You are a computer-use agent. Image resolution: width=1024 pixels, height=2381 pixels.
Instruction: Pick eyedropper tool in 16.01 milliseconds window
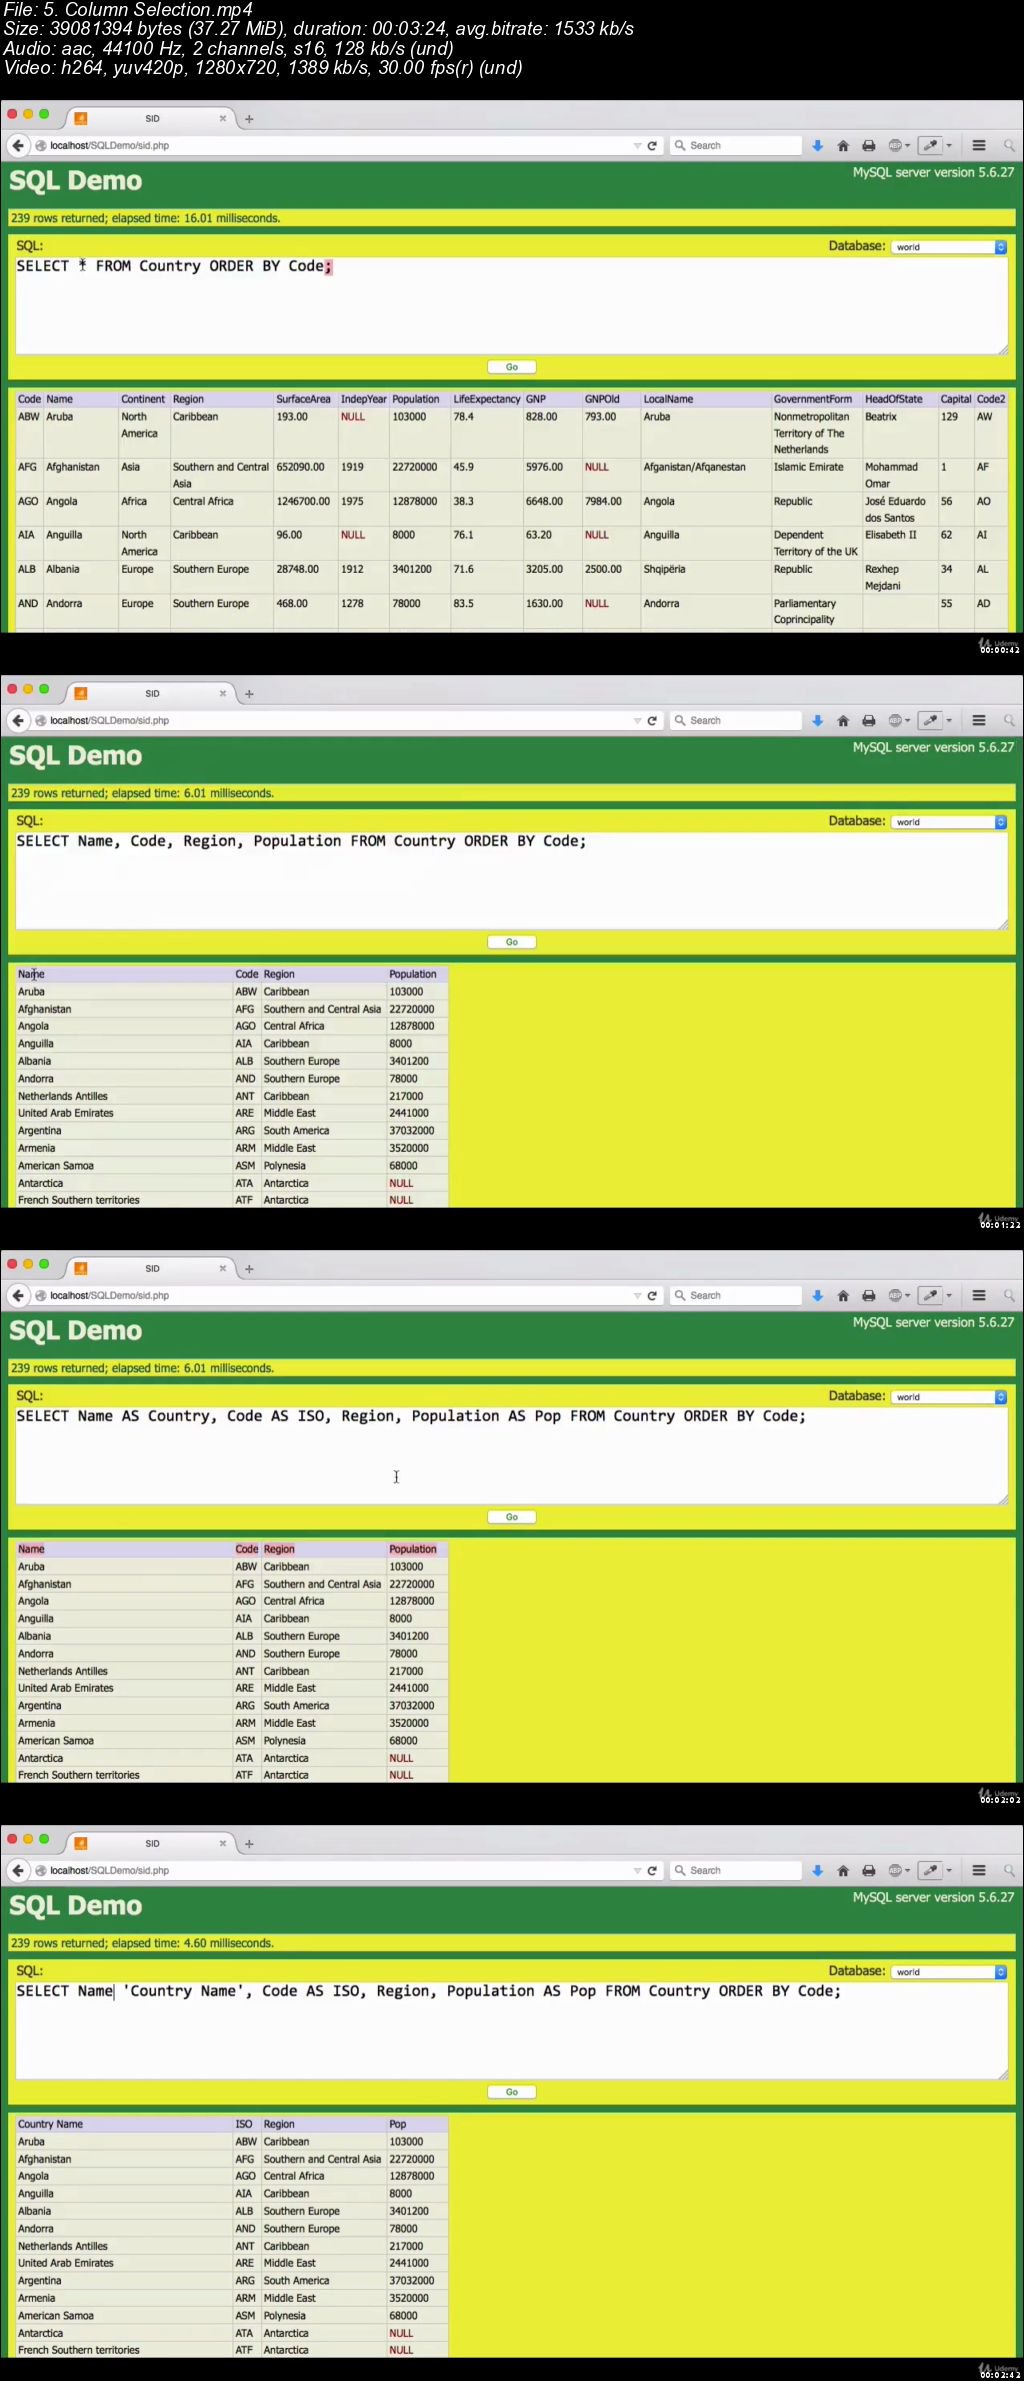click(930, 145)
